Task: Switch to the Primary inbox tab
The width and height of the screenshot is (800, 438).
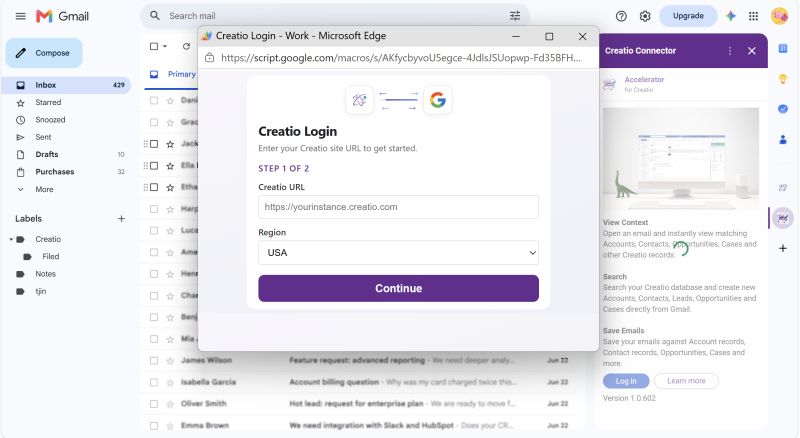Action: tap(172, 75)
